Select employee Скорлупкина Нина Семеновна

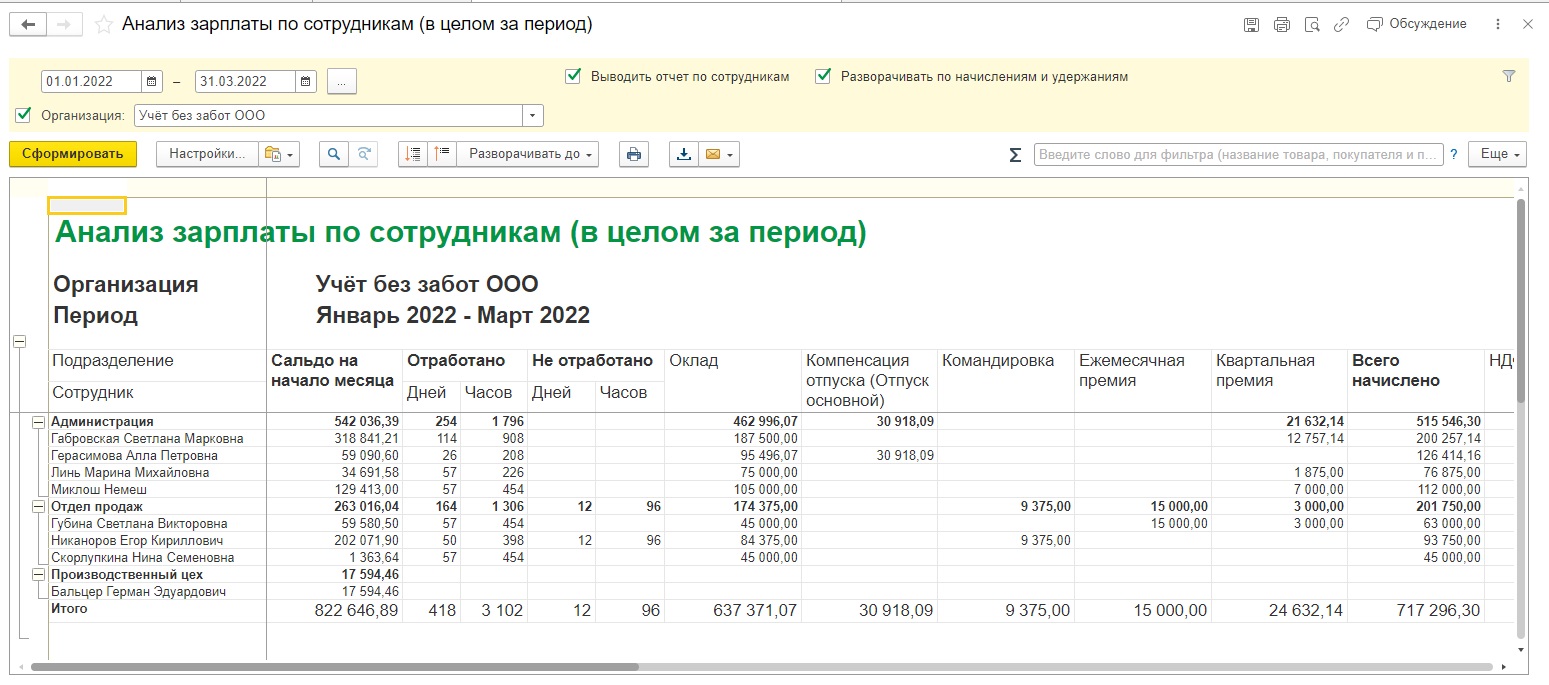pos(143,558)
